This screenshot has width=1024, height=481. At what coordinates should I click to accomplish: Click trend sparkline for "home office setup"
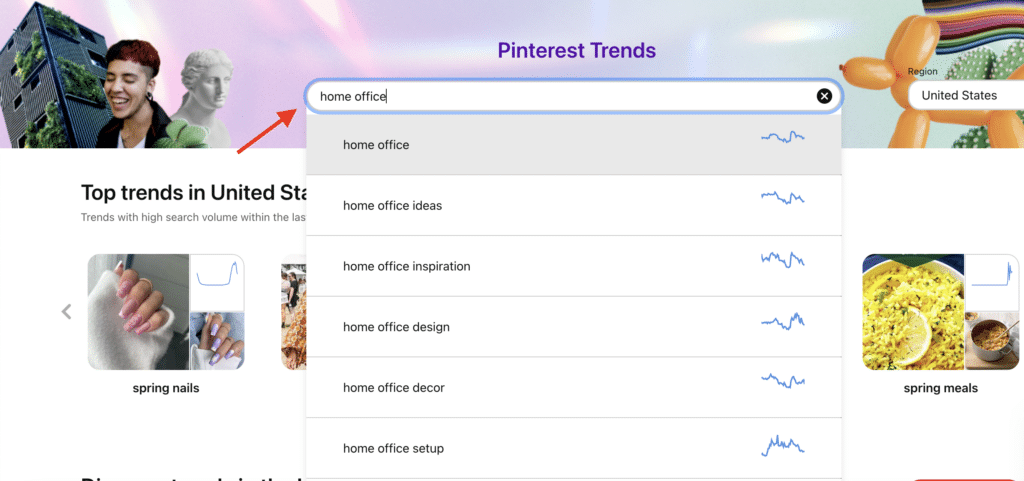(x=782, y=444)
